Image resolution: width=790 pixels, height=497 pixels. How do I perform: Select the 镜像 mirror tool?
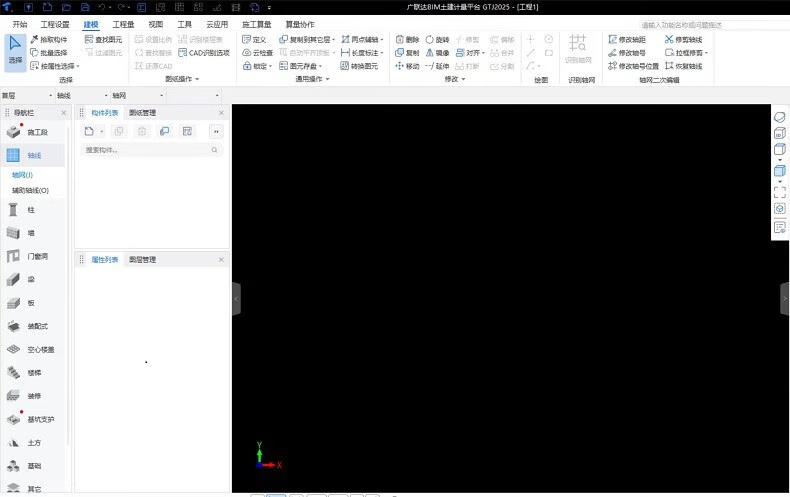click(437, 52)
